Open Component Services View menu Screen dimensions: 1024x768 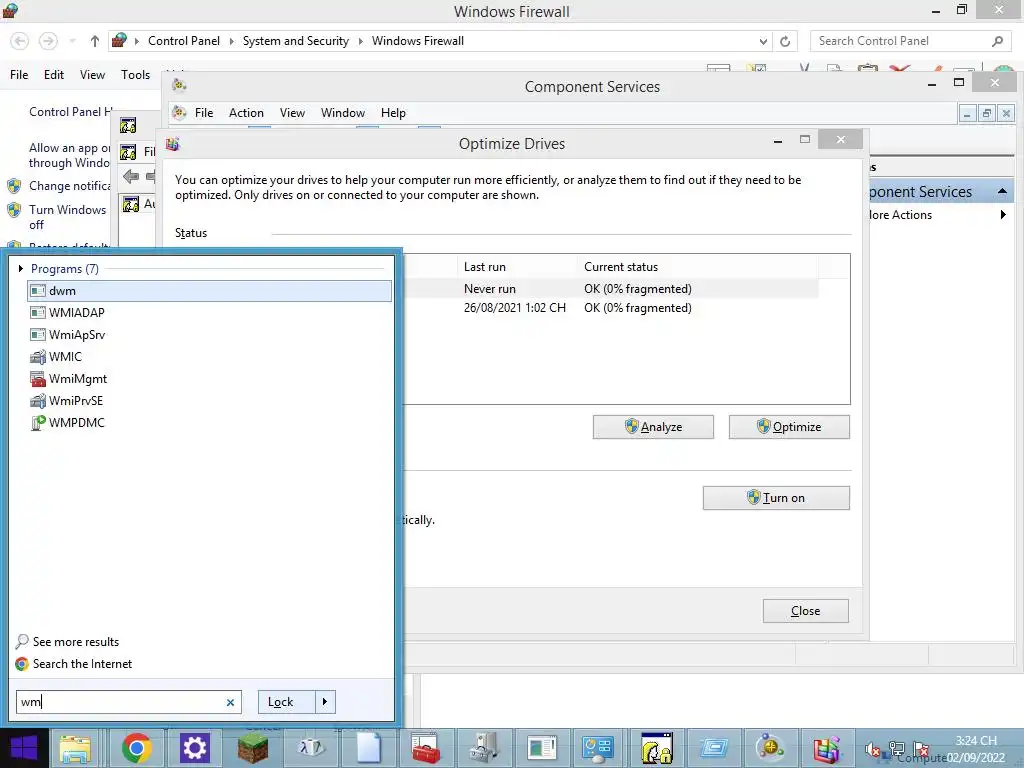click(x=292, y=113)
